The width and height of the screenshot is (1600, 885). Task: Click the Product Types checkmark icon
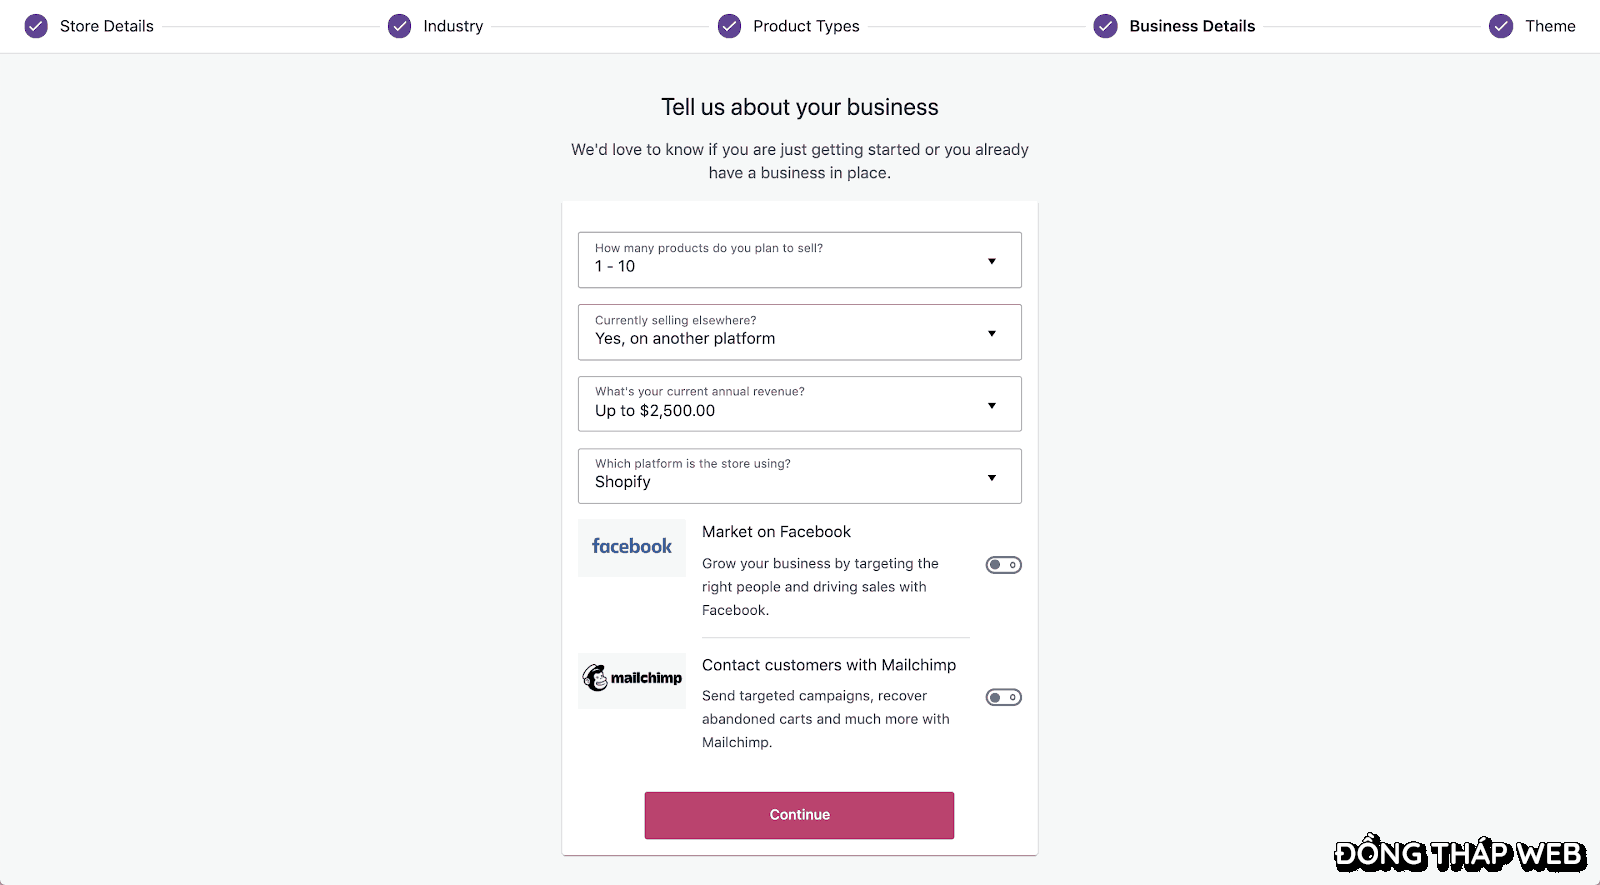(x=730, y=26)
